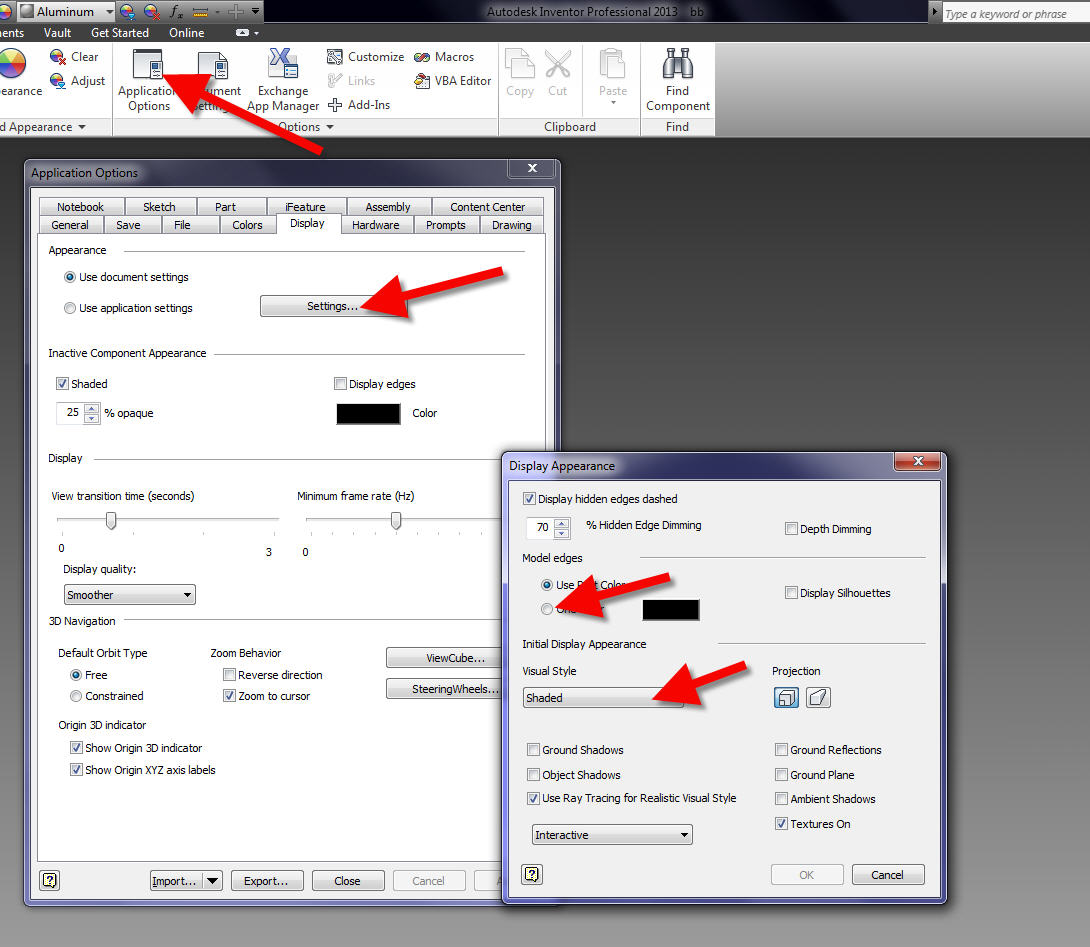Switch to the Hardware tab
Screen dimensions: 1090x947
click(x=375, y=225)
